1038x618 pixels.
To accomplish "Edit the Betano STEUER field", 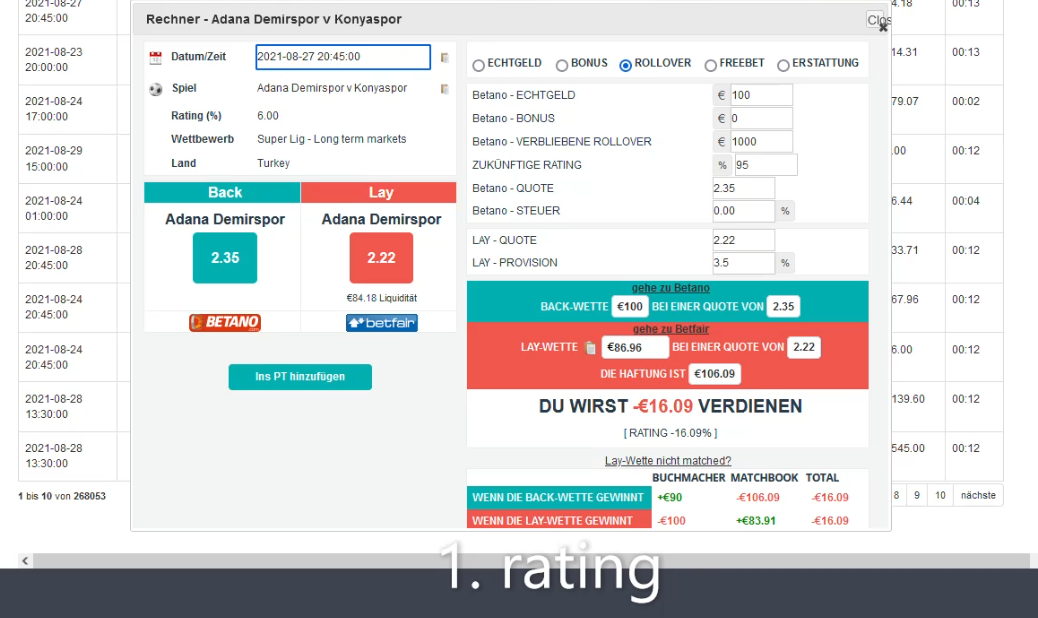I will click(x=743, y=210).
